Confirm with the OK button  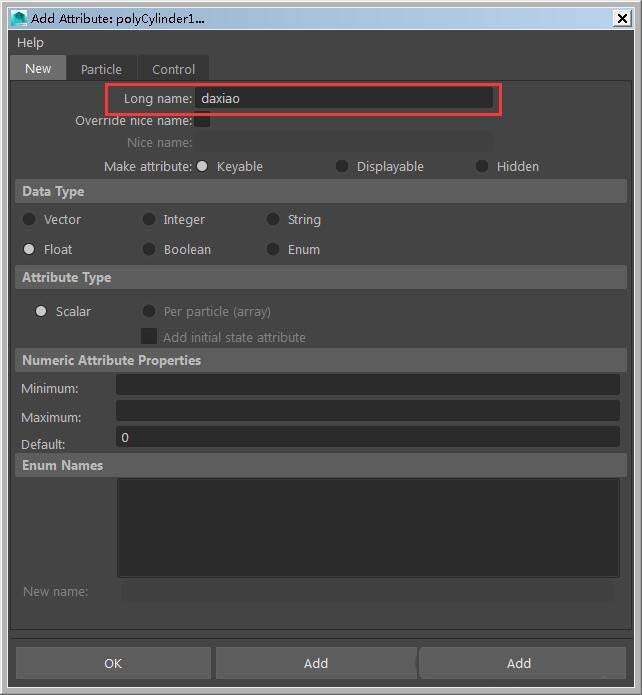pyautogui.click(x=114, y=663)
